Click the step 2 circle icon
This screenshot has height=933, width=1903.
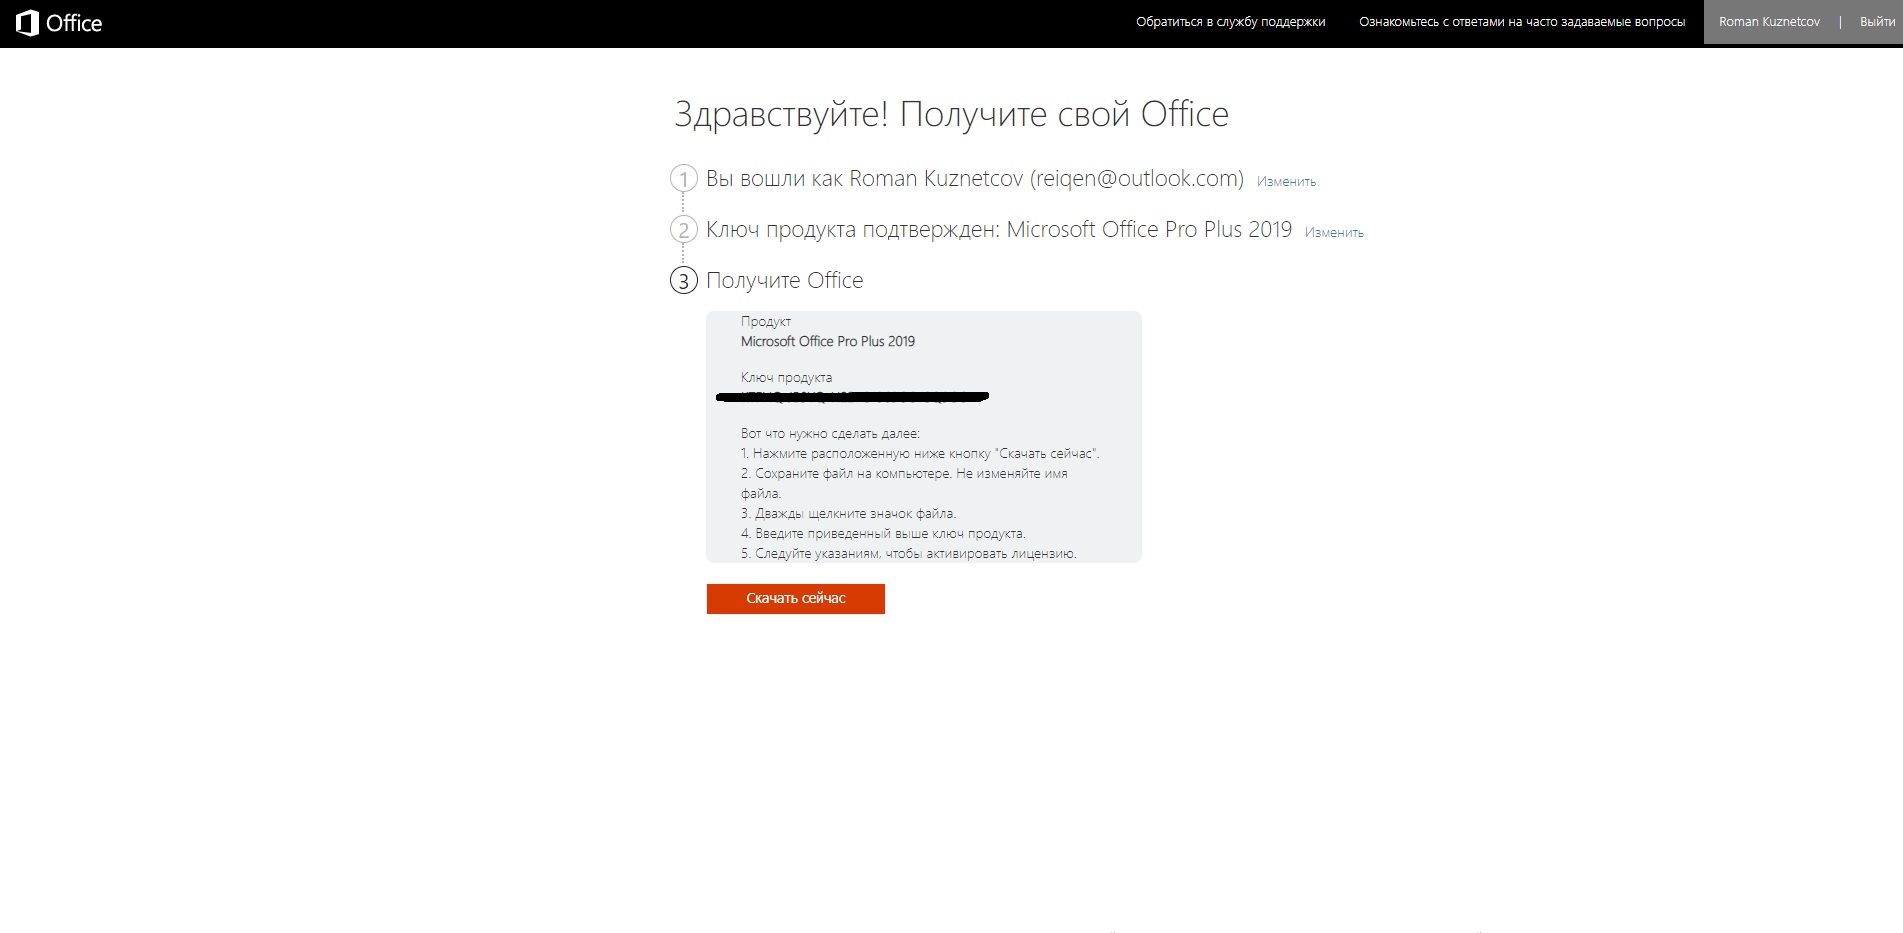[x=683, y=230]
